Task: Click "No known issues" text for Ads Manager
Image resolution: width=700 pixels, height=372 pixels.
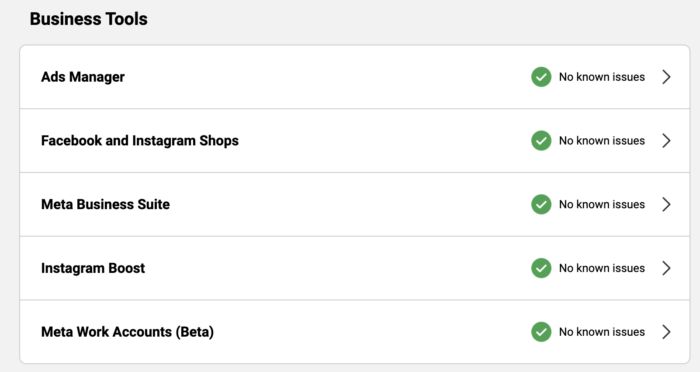Action: coord(602,77)
